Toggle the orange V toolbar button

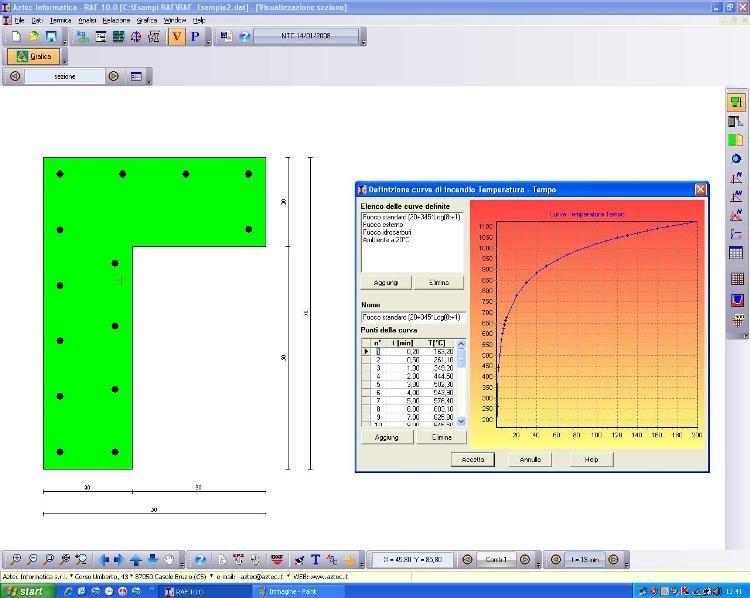pyautogui.click(x=177, y=37)
